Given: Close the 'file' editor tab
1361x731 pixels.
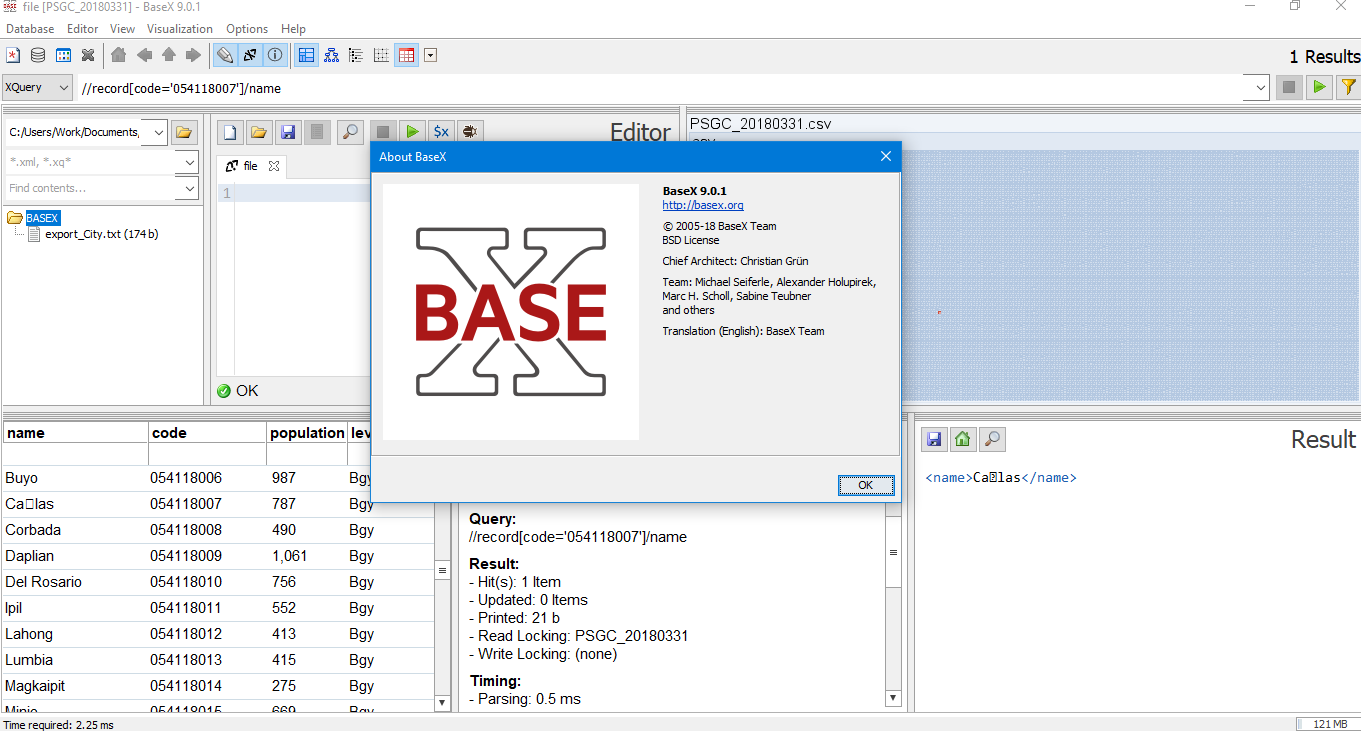Looking at the screenshot, I should click(x=274, y=166).
